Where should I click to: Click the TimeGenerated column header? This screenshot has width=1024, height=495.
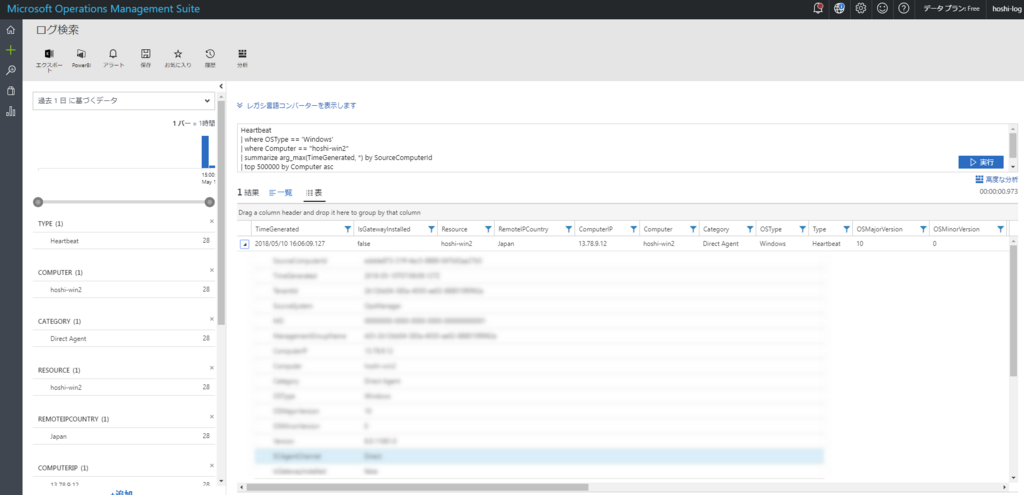tap(277, 229)
